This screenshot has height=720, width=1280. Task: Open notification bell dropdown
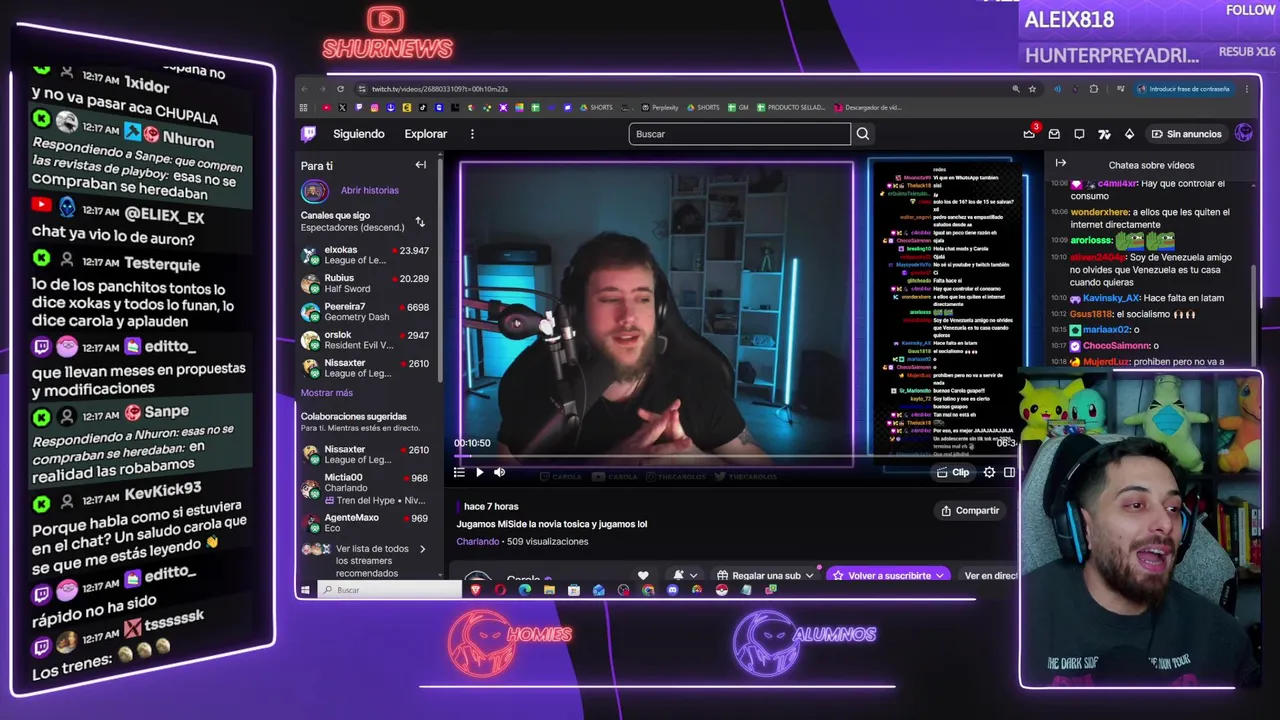click(x=684, y=575)
